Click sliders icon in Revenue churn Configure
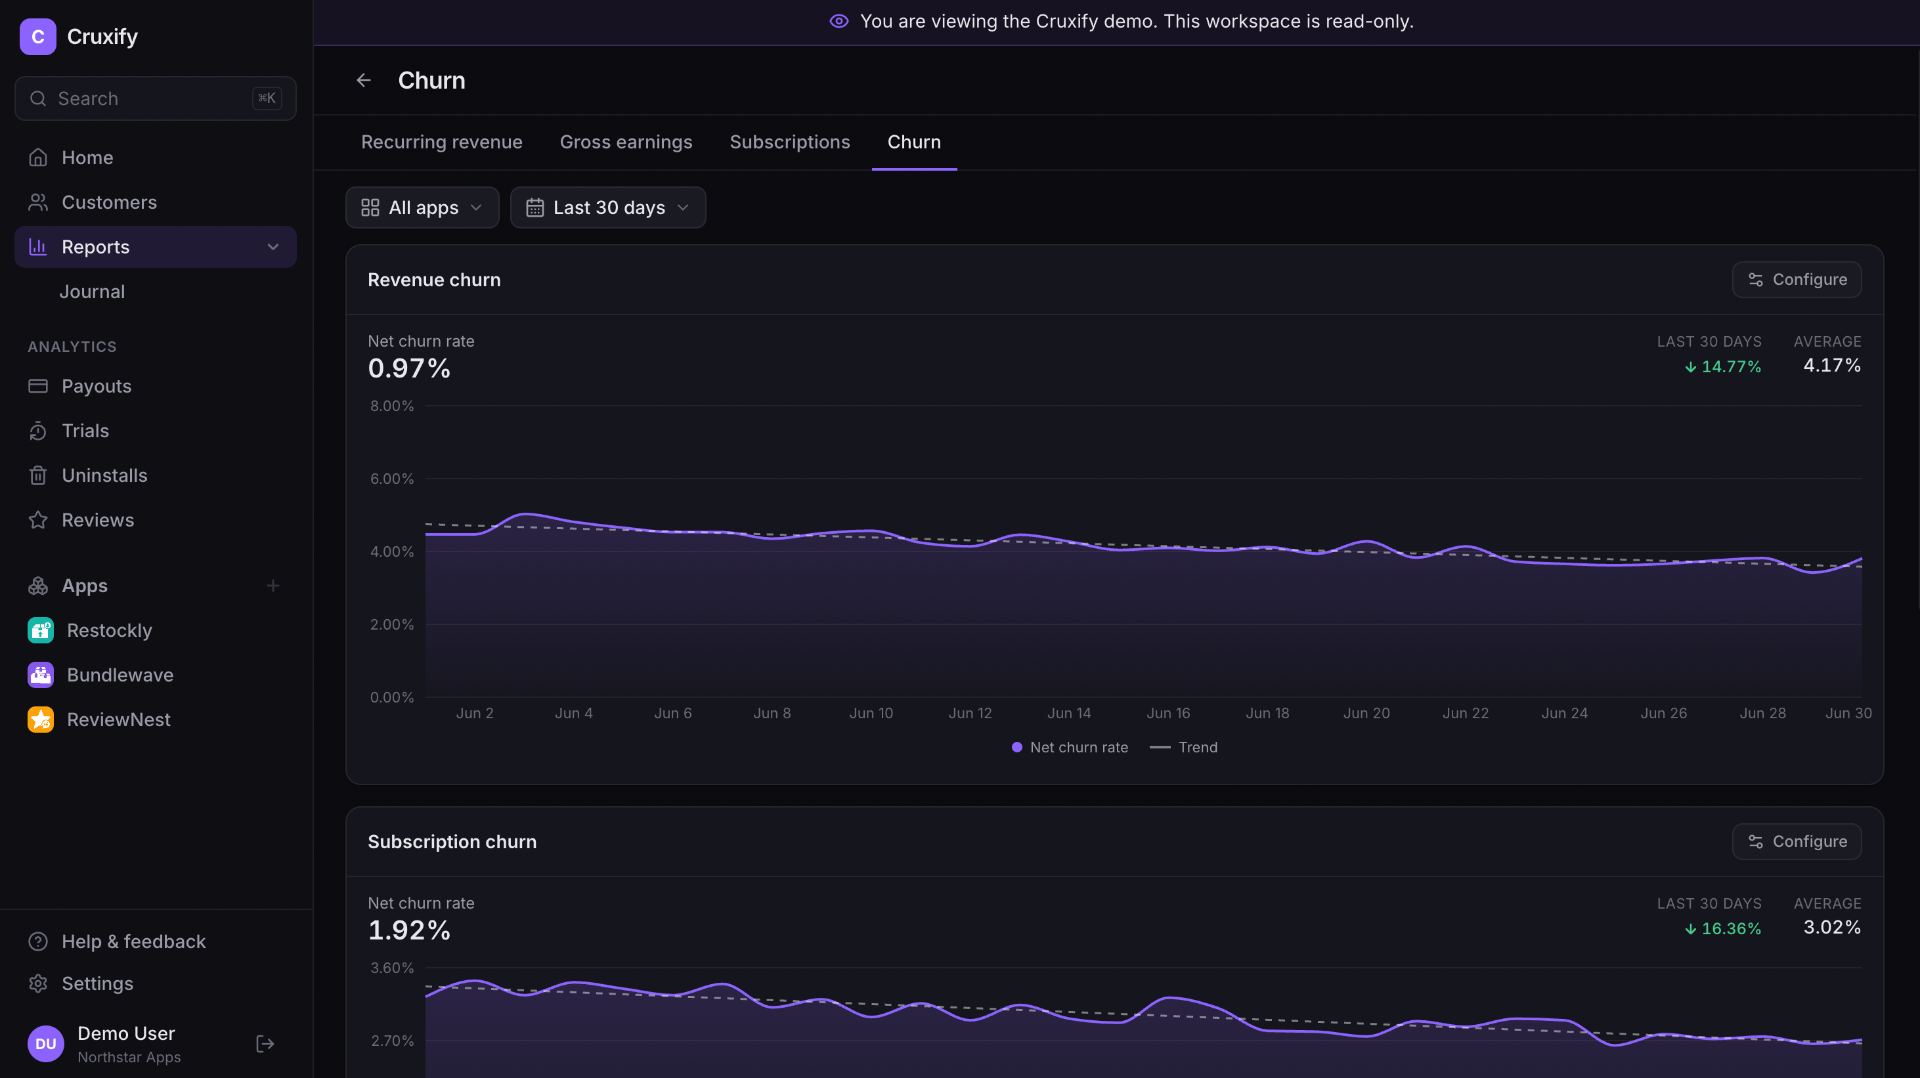This screenshot has width=1920, height=1078. 1756,280
